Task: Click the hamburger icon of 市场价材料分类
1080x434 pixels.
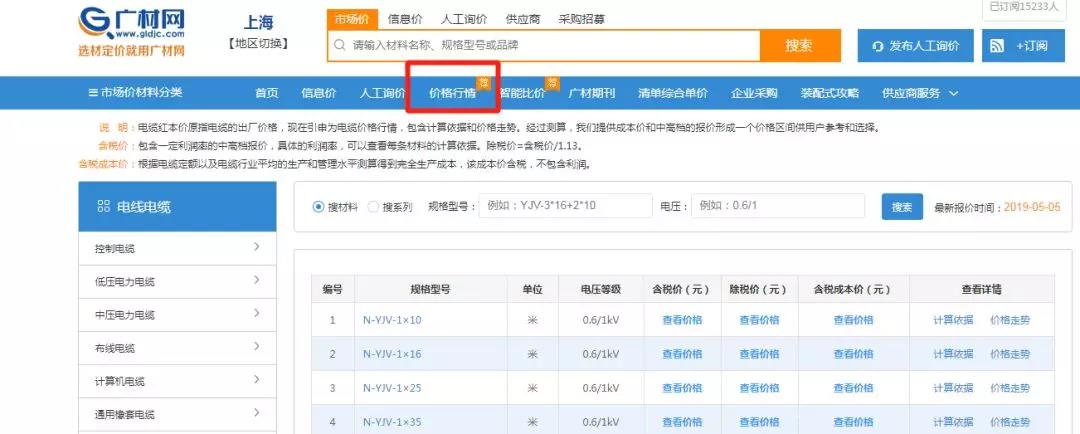Action: (x=93, y=92)
